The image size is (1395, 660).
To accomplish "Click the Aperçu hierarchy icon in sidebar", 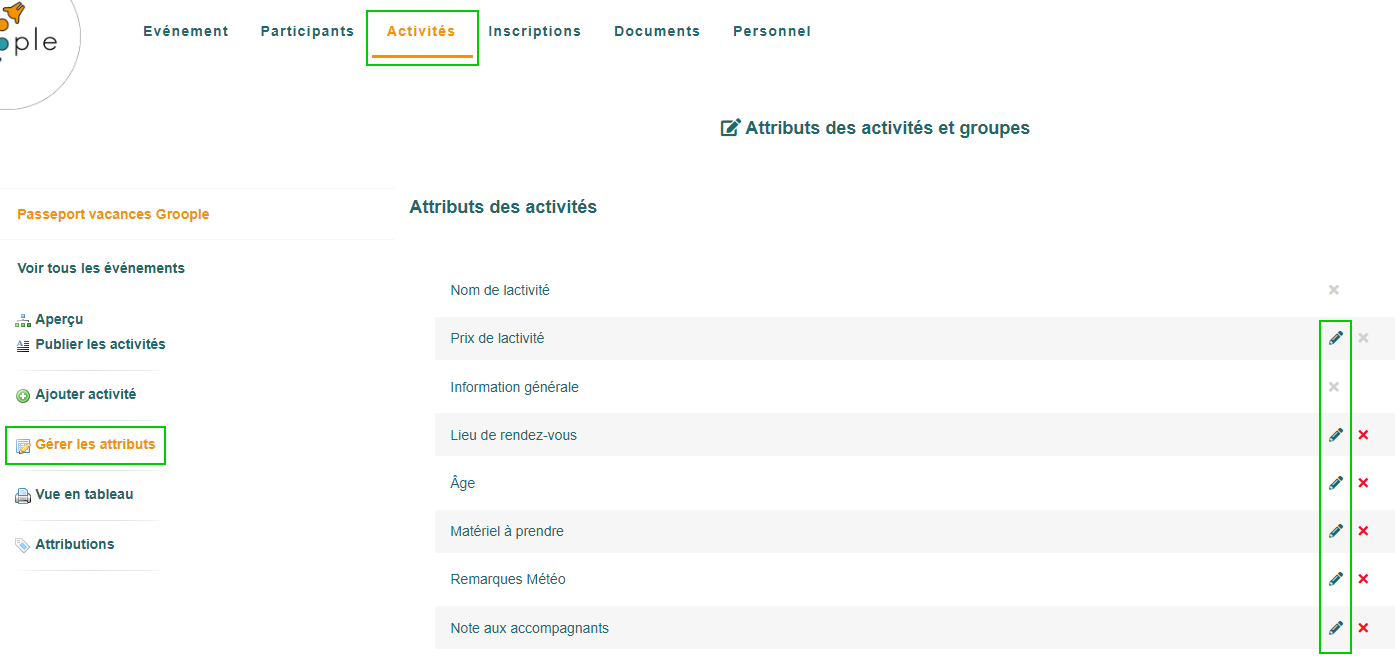I will (x=23, y=321).
